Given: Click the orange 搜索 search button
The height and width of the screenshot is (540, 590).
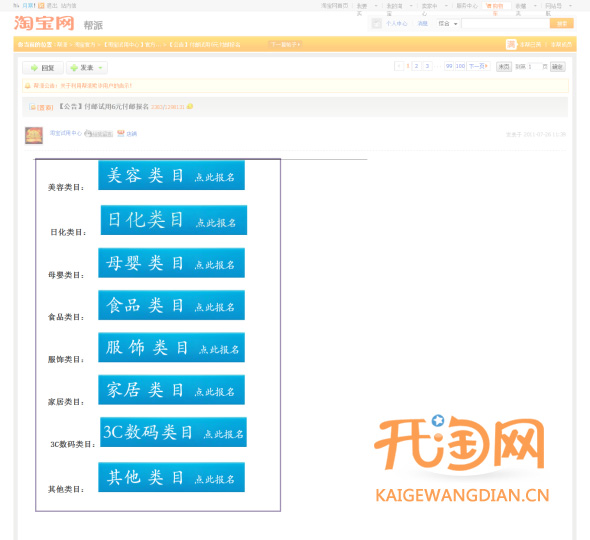Looking at the screenshot, I should click(x=561, y=23).
